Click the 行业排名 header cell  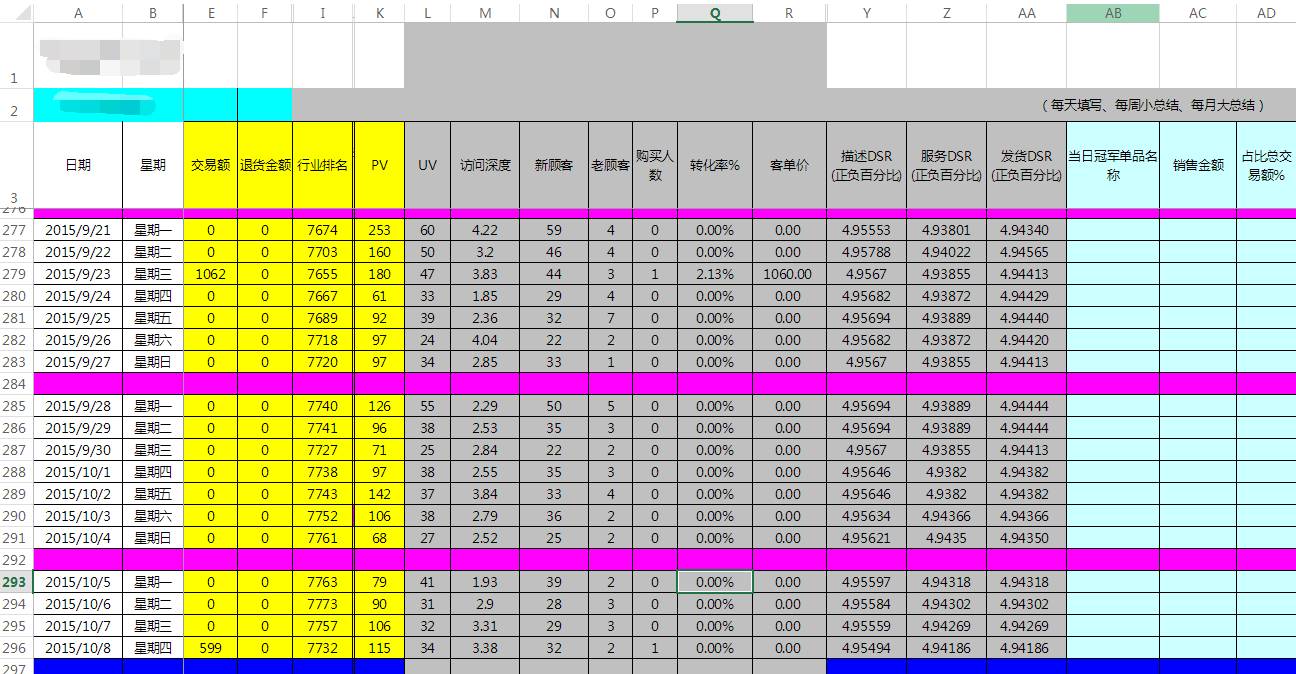[x=322, y=165]
